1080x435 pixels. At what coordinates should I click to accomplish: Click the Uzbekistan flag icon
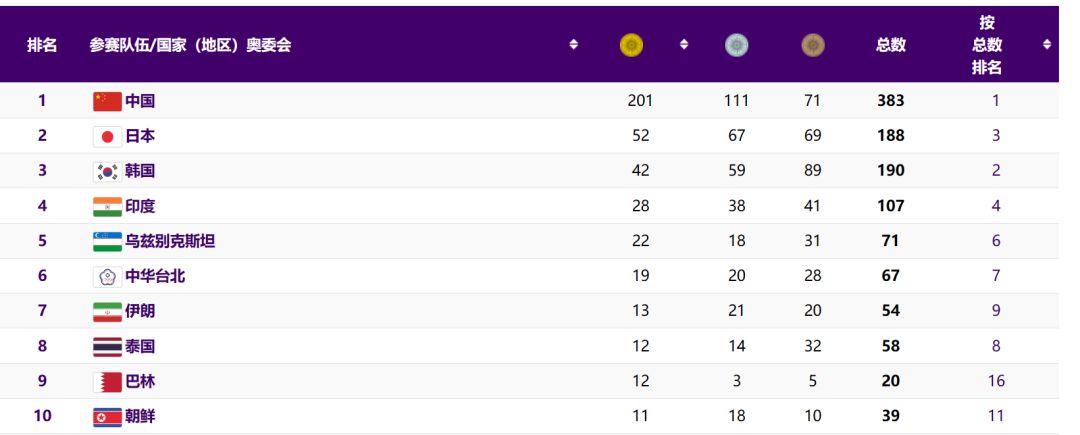tap(107, 242)
